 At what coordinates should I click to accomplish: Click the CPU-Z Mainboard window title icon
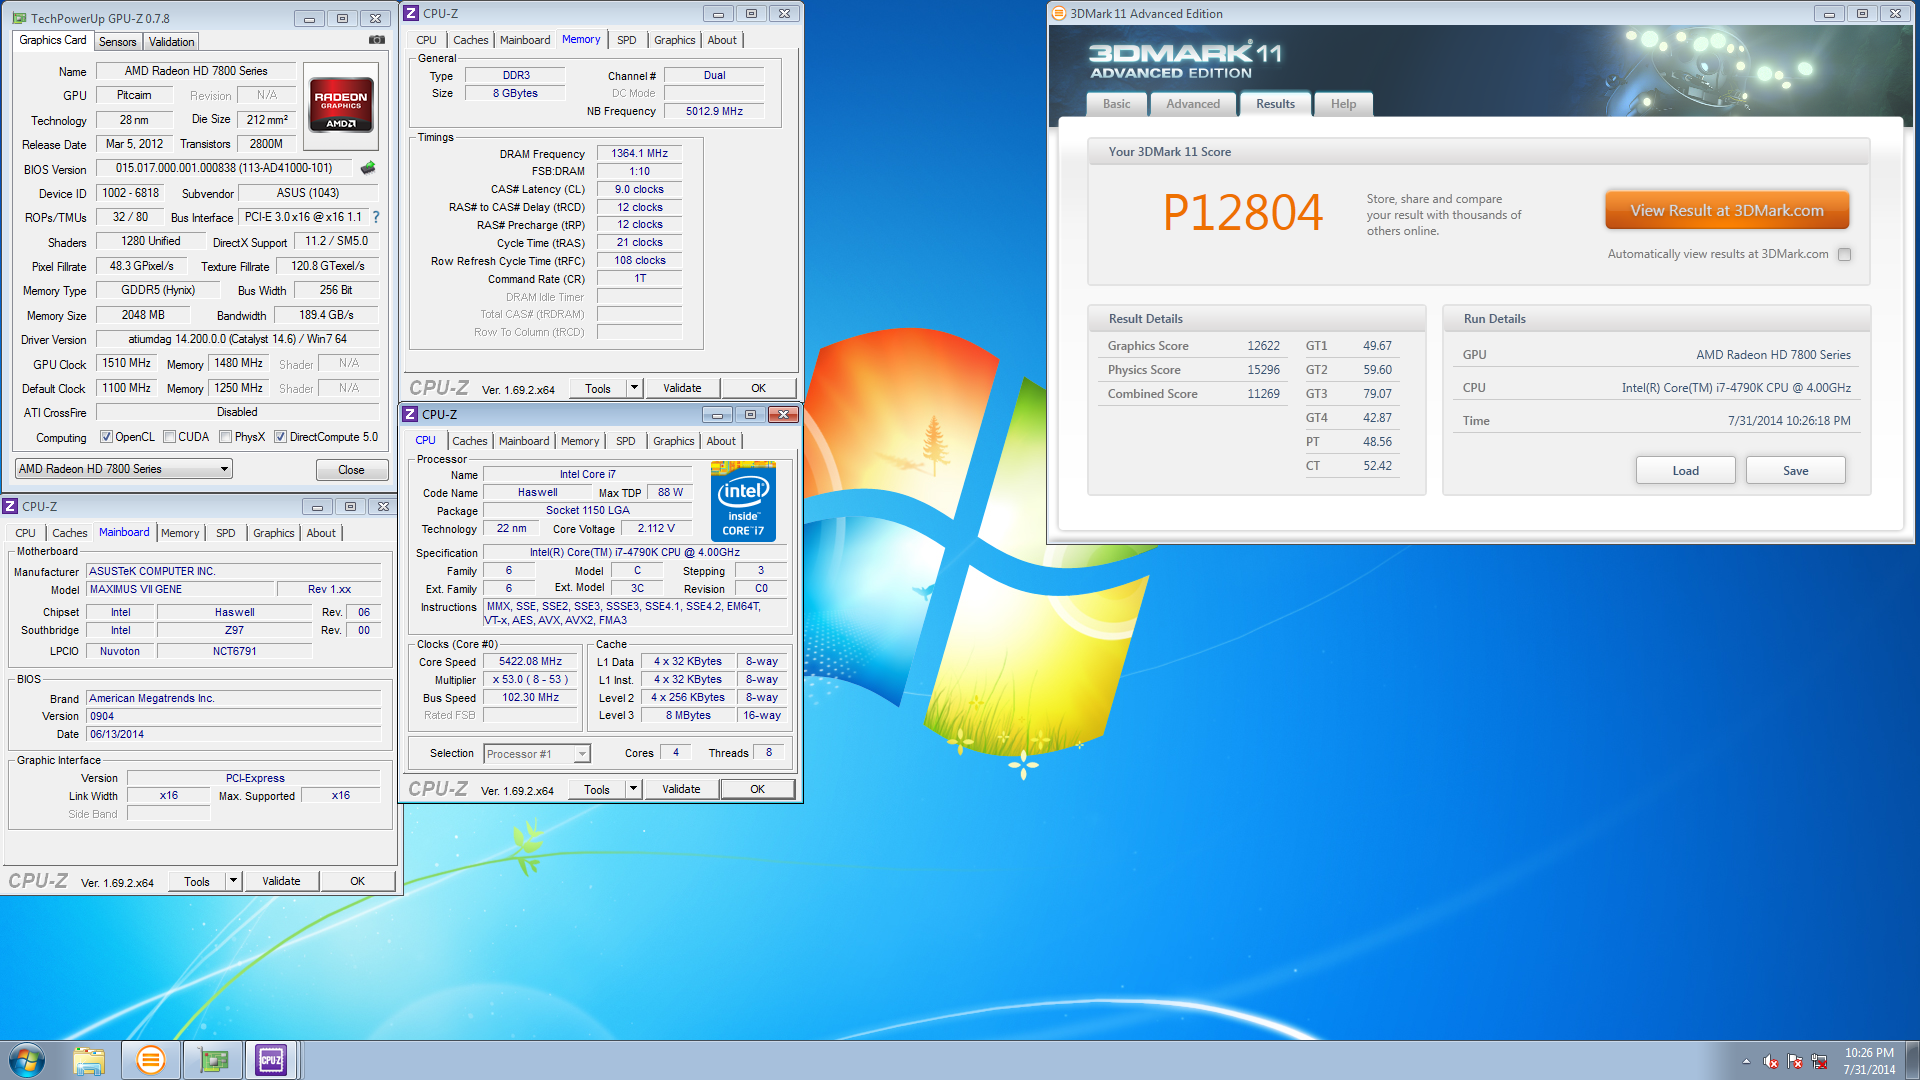[10, 506]
